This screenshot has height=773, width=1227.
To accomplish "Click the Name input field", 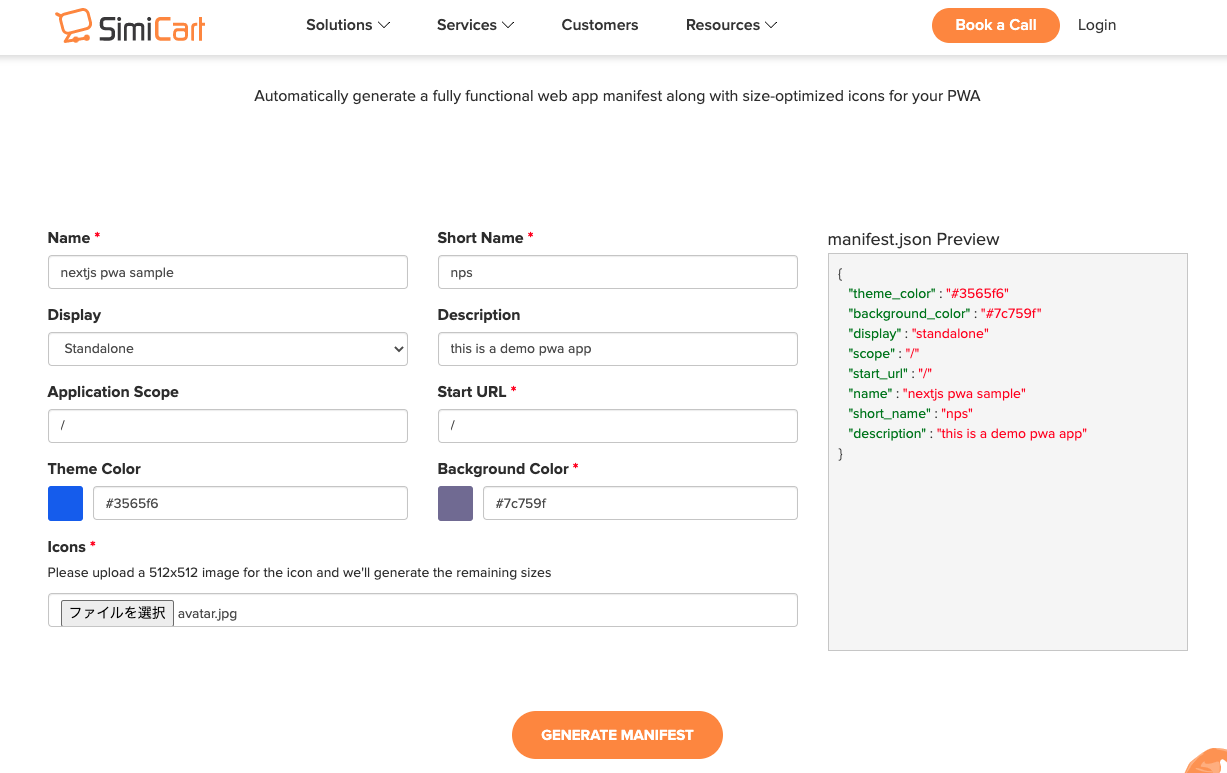I will 228,272.
